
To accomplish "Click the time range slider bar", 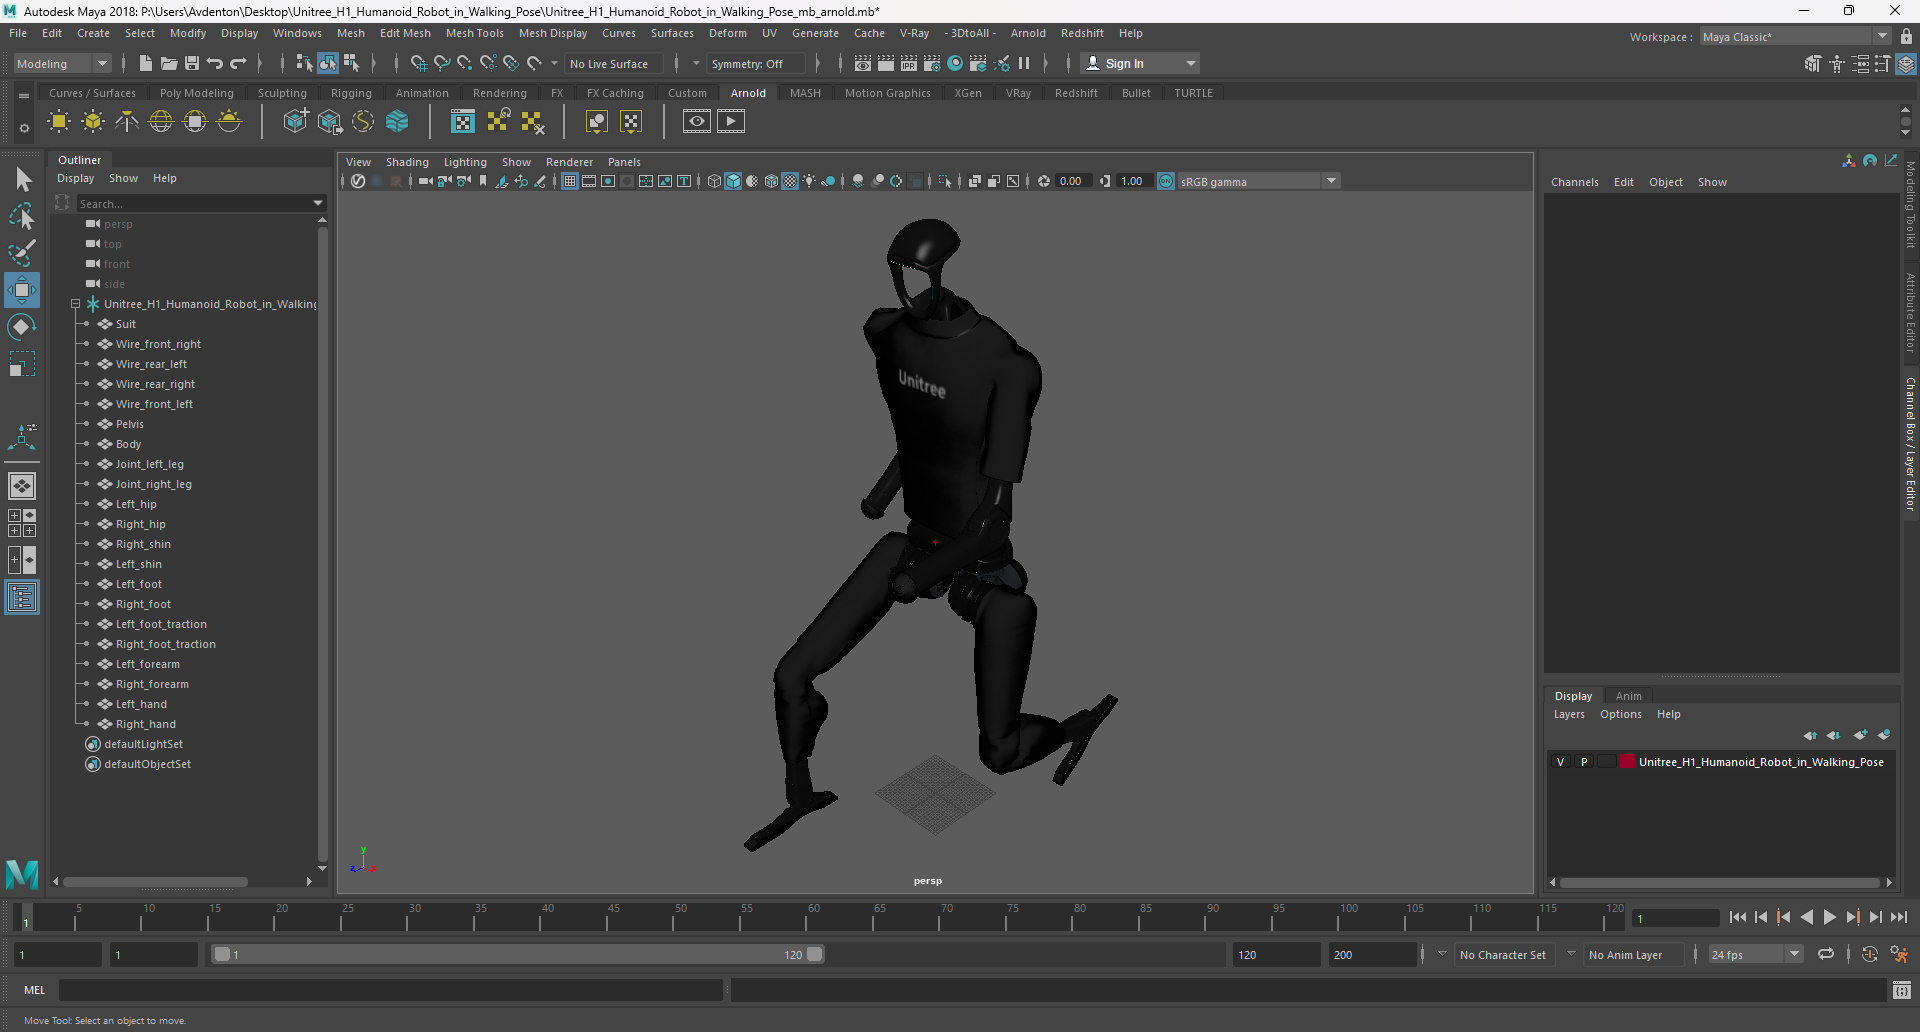I will (519, 954).
